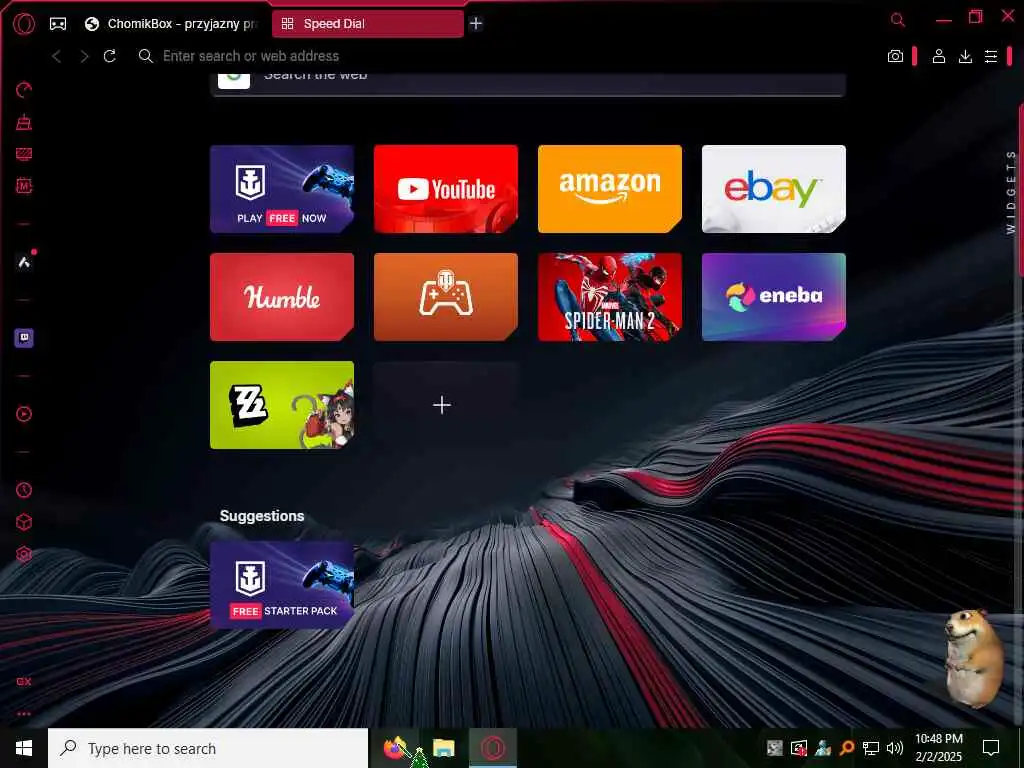1024x768 pixels.
Task: Click the striped monitor icon in the sidebar
Action: 24,154
